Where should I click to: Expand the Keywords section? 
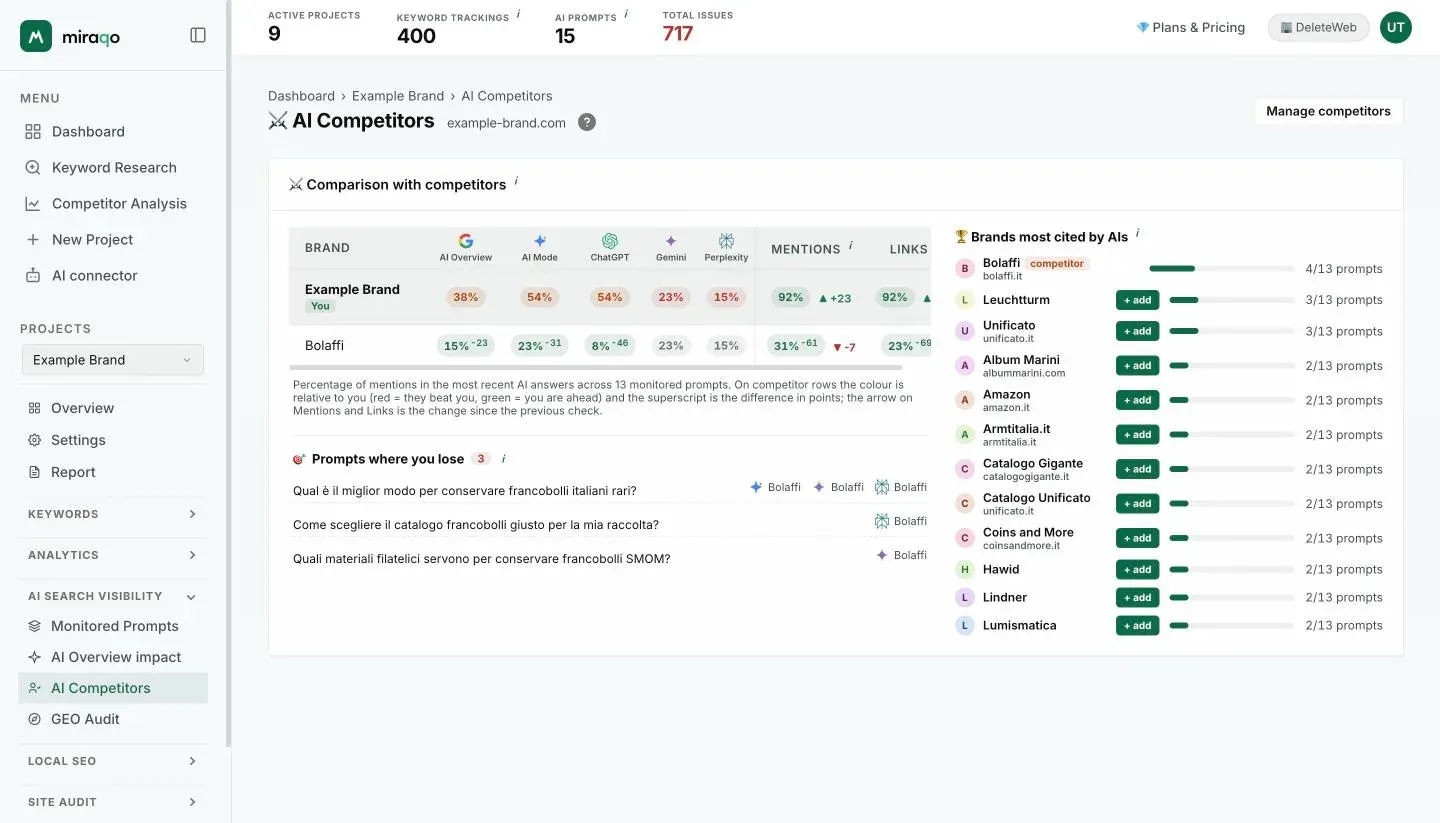point(113,514)
